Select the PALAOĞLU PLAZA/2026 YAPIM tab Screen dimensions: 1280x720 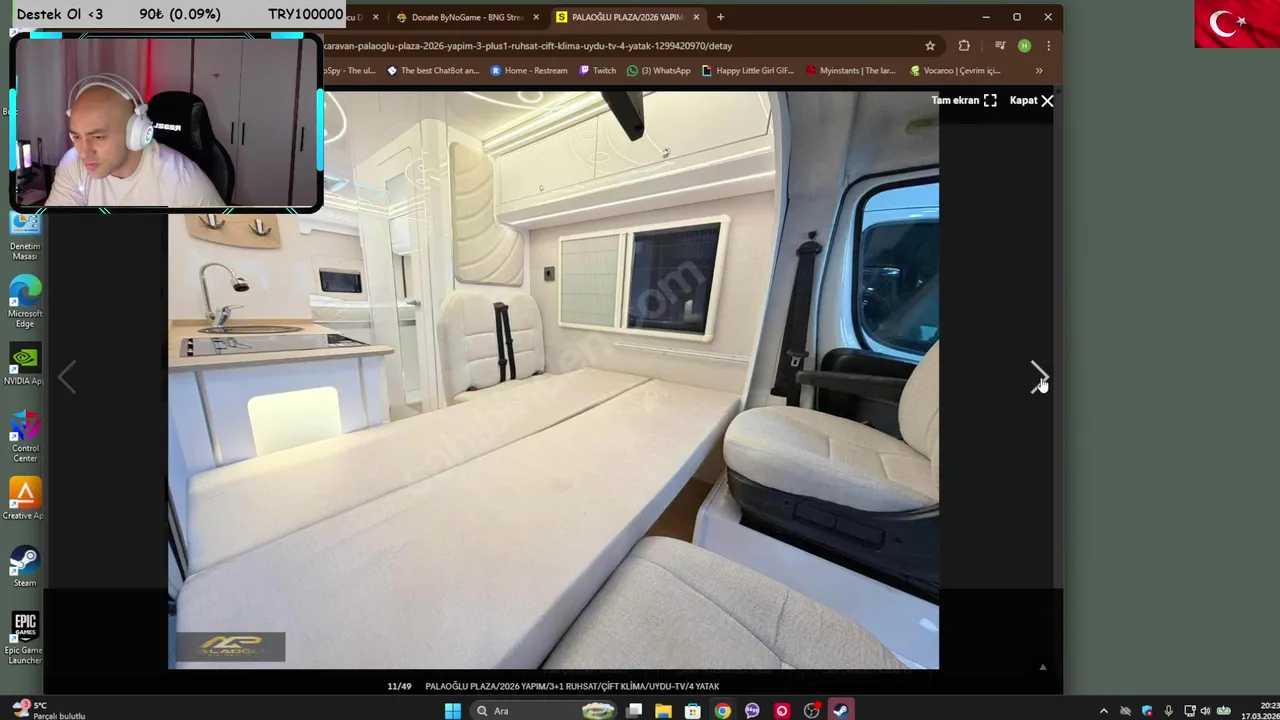627,17
